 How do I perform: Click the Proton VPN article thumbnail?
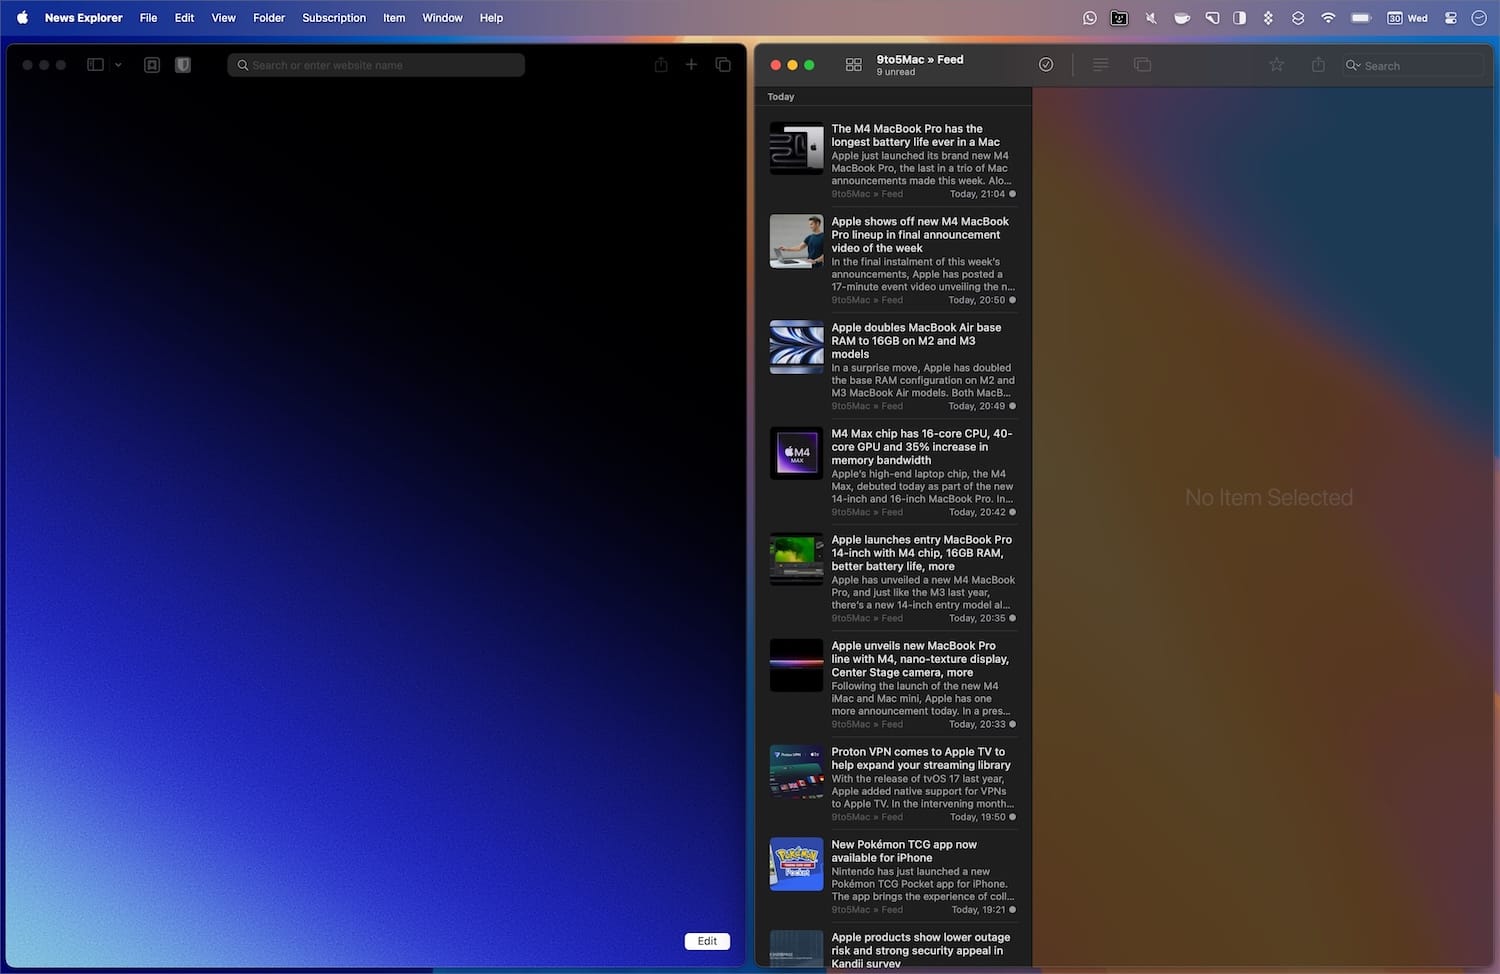click(796, 771)
